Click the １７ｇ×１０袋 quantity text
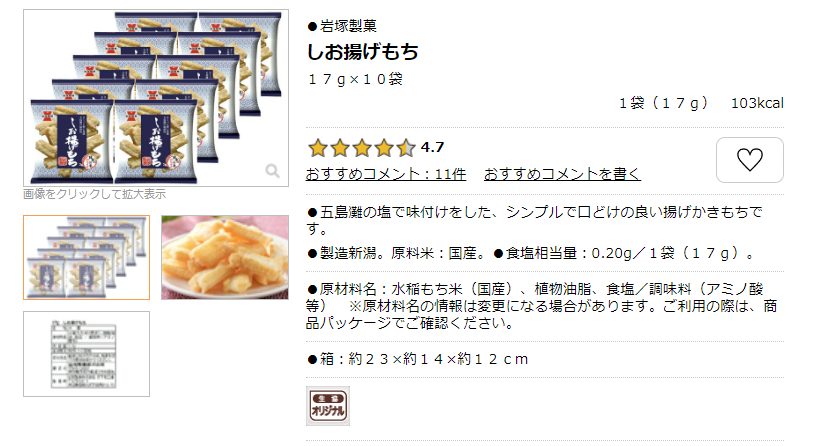 point(355,80)
